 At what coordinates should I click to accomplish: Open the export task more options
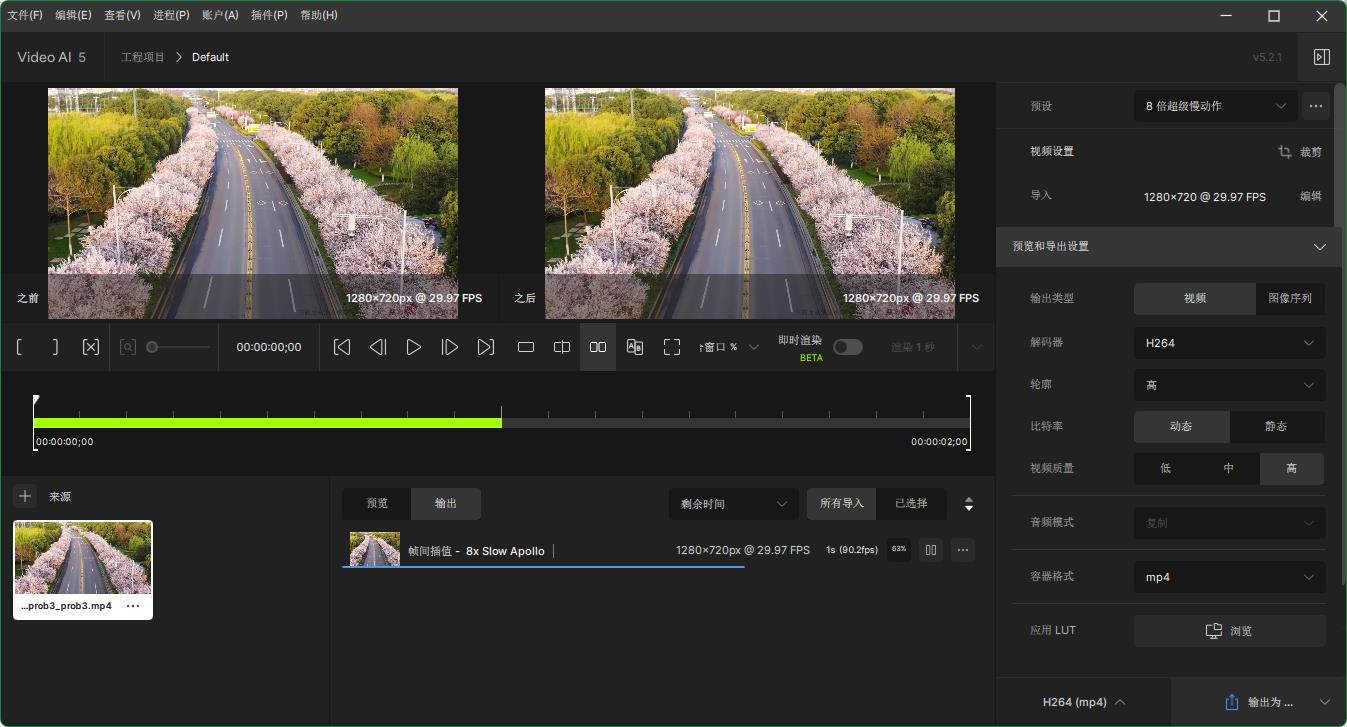pyautogui.click(x=963, y=549)
